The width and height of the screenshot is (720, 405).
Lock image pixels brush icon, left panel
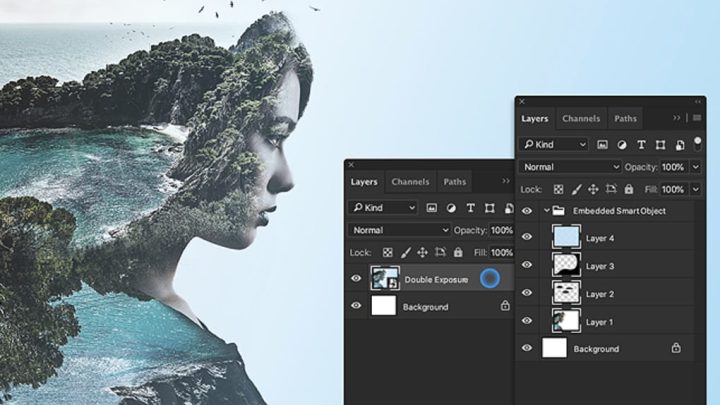pyautogui.click(x=405, y=253)
